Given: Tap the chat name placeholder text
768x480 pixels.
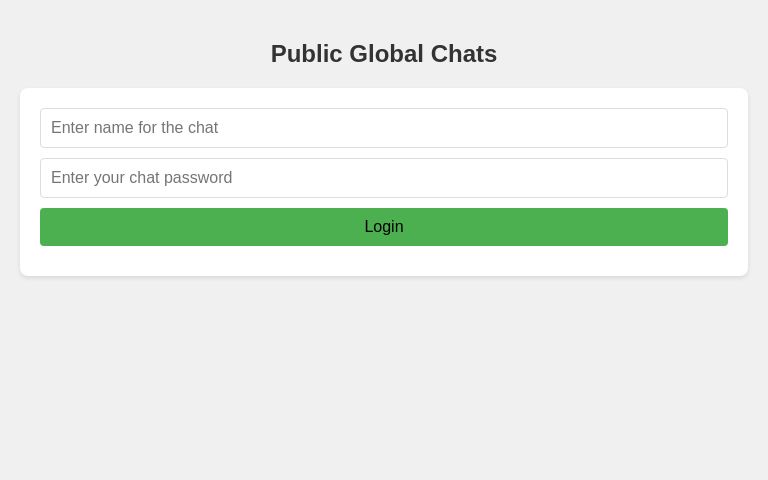Looking at the screenshot, I should [135, 128].
